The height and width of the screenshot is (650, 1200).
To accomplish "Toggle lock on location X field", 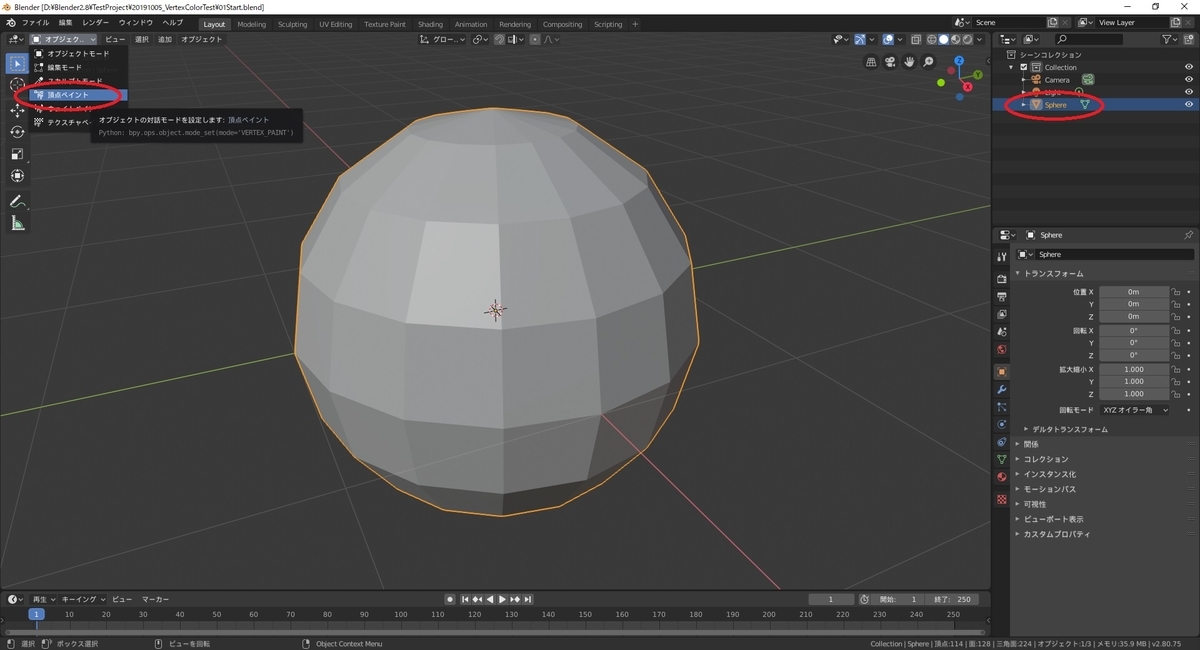I will tap(1177, 292).
